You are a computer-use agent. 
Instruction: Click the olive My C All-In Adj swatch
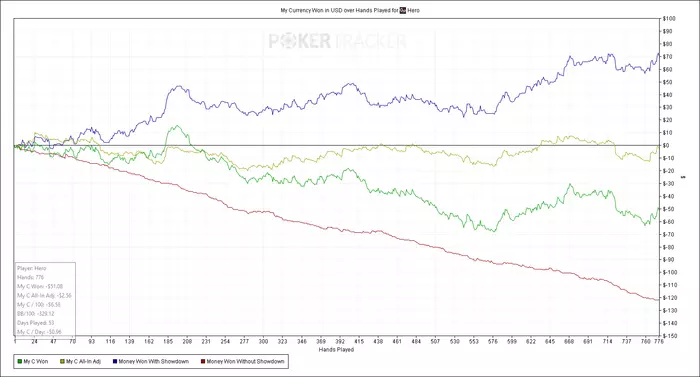(62, 361)
